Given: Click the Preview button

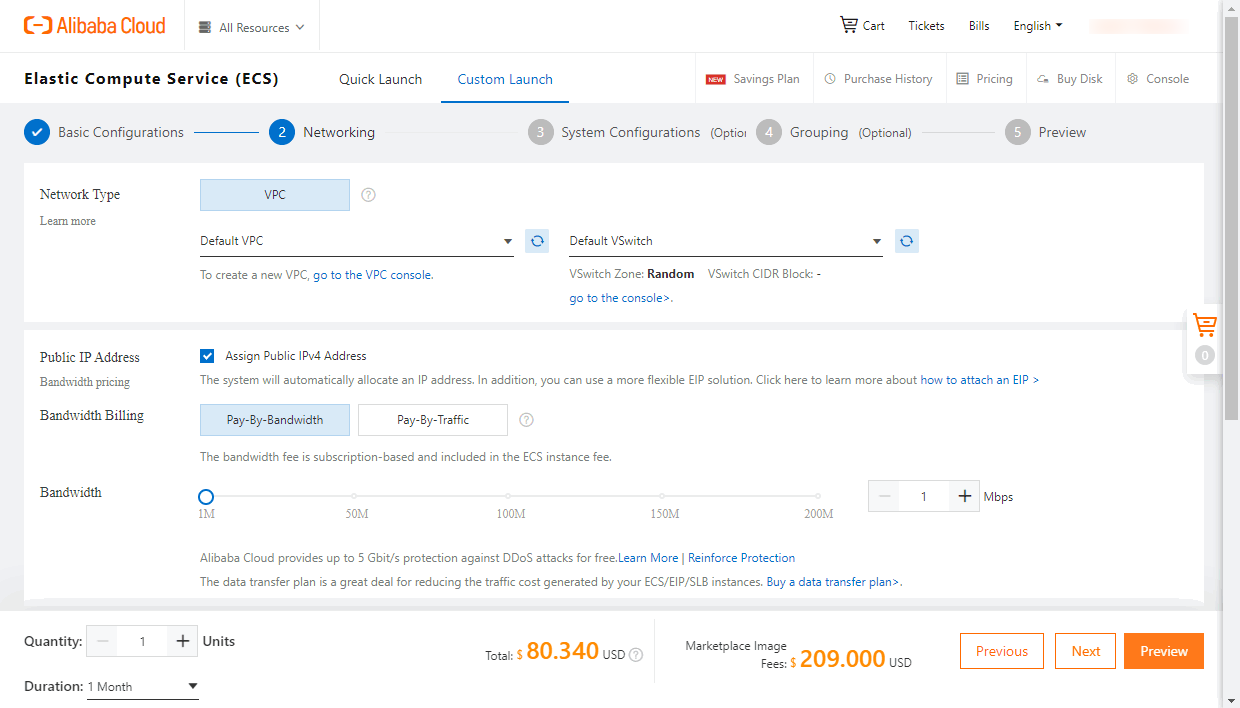Looking at the screenshot, I should (1163, 650).
